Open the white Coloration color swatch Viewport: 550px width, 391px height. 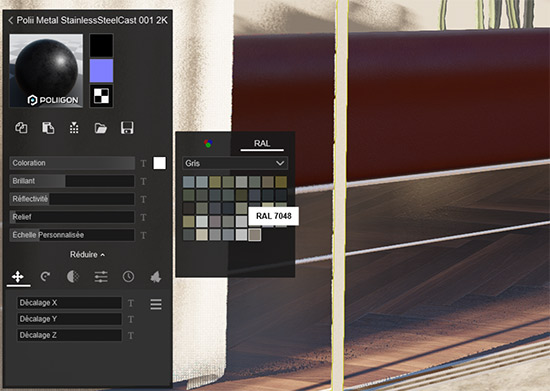click(160, 163)
